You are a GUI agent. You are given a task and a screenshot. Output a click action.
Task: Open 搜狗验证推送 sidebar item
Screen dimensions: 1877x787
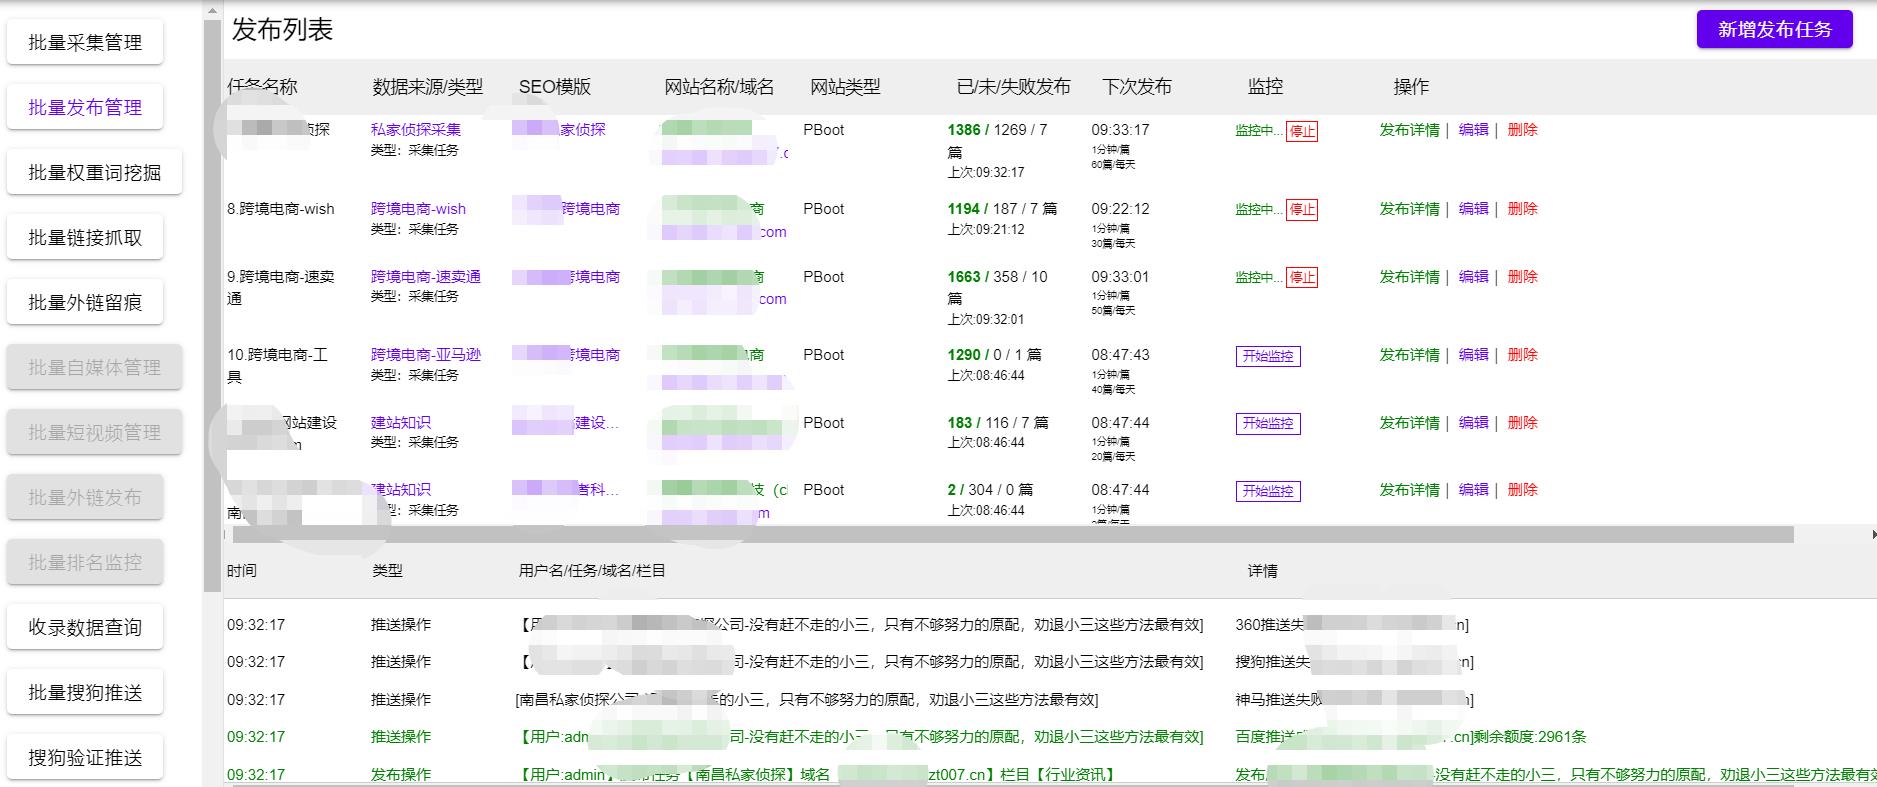[85, 758]
